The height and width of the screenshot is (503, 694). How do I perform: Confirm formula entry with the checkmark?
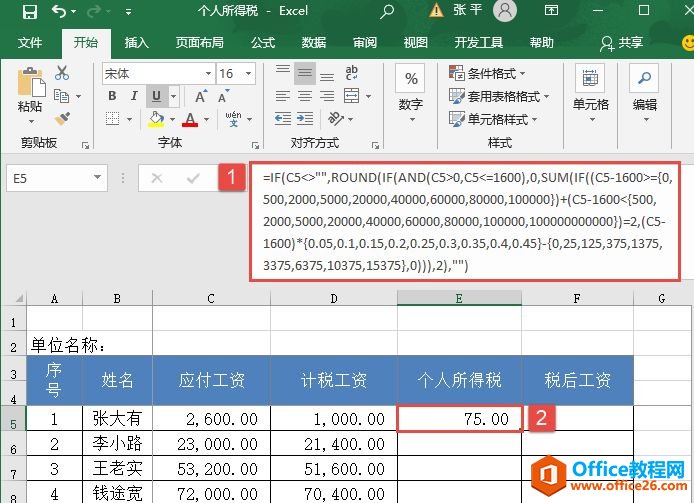pos(193,178)
